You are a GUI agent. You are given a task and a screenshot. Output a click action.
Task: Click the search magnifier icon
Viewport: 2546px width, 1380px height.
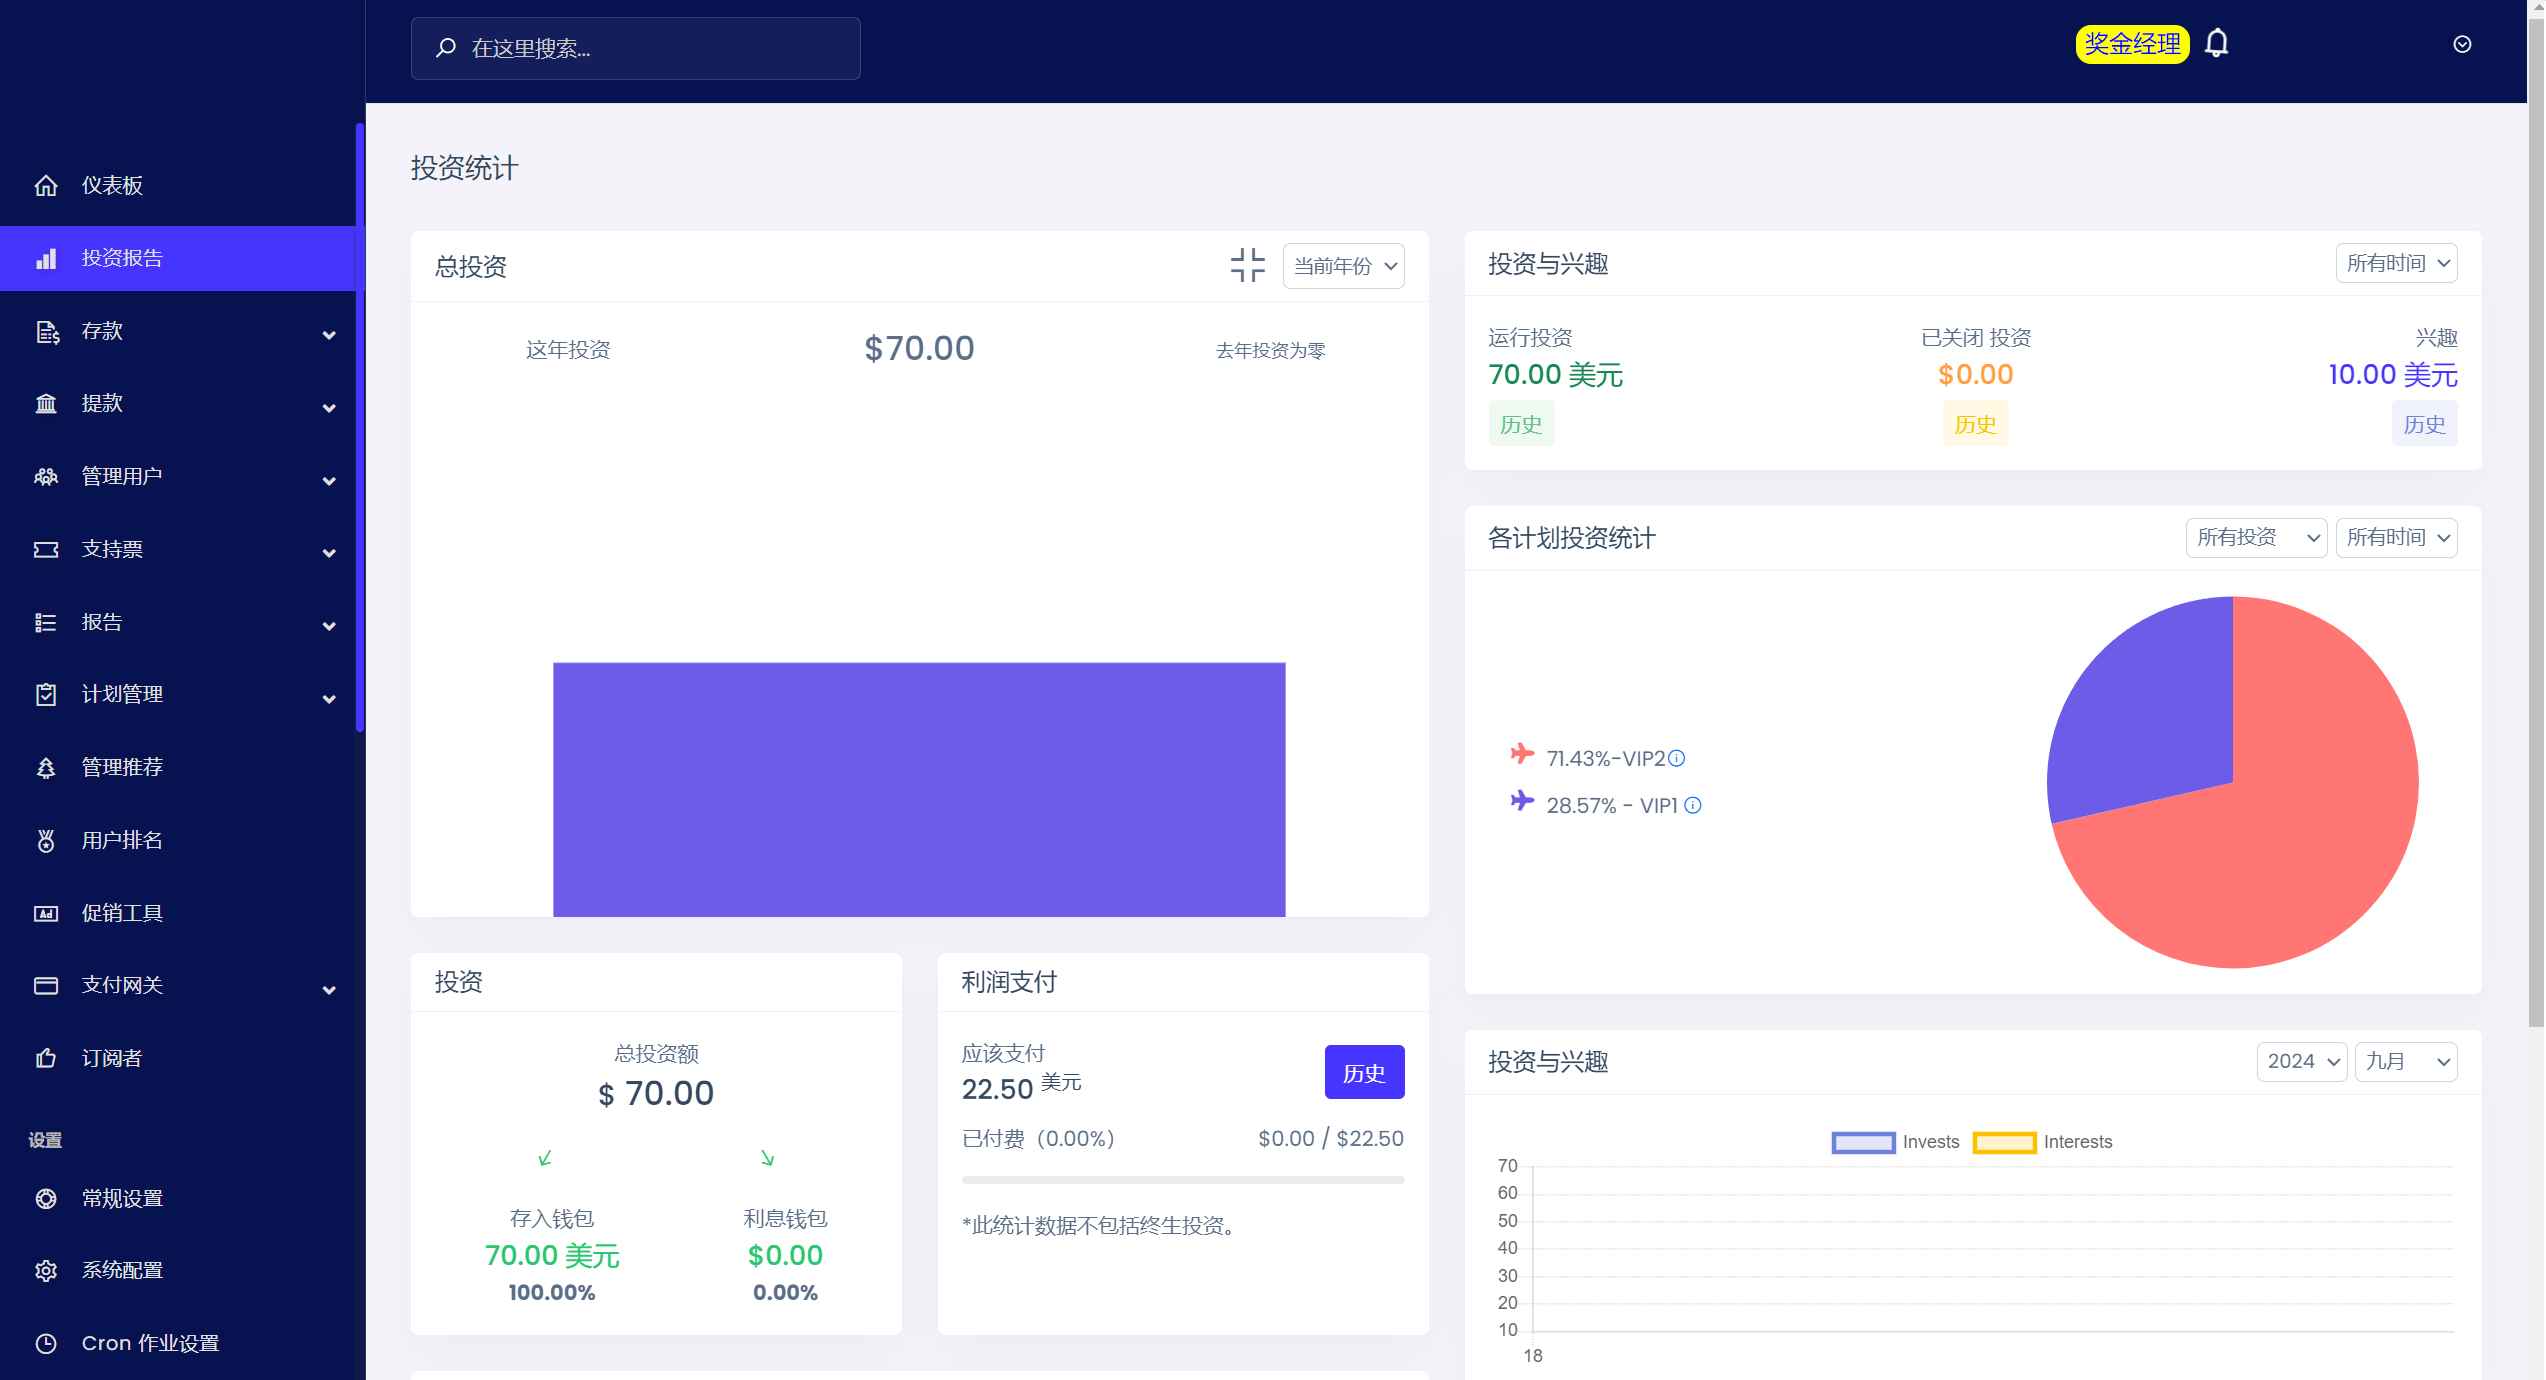pos(446,48)
